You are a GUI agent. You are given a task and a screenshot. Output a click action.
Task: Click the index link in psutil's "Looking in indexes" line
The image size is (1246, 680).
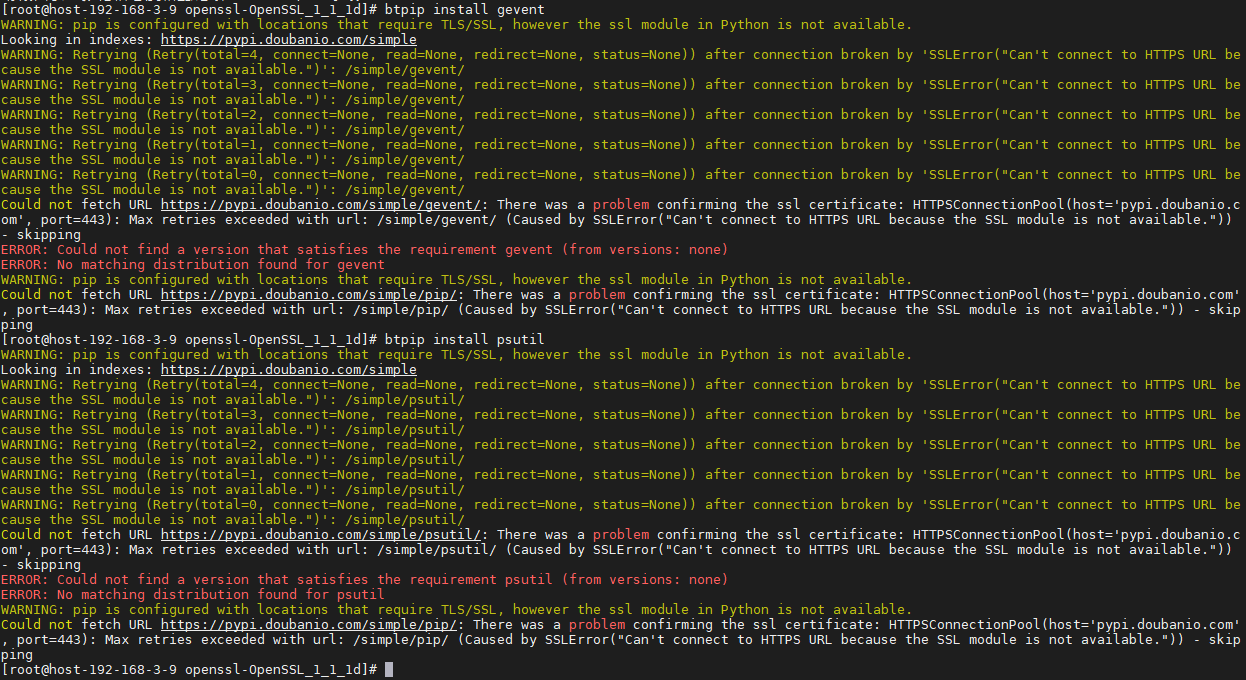point(289,370)
